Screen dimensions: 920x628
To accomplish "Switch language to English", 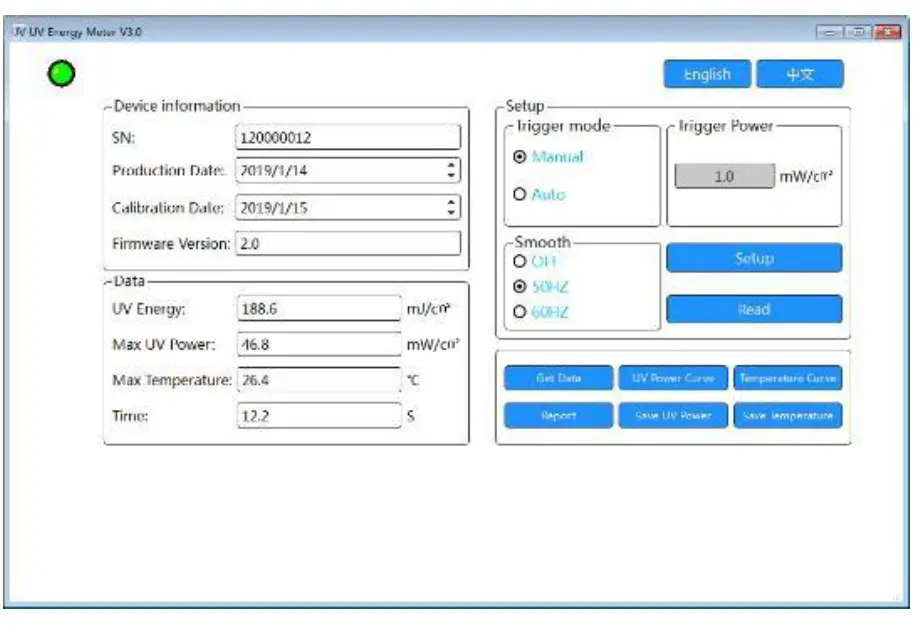I will coord(707,74).
